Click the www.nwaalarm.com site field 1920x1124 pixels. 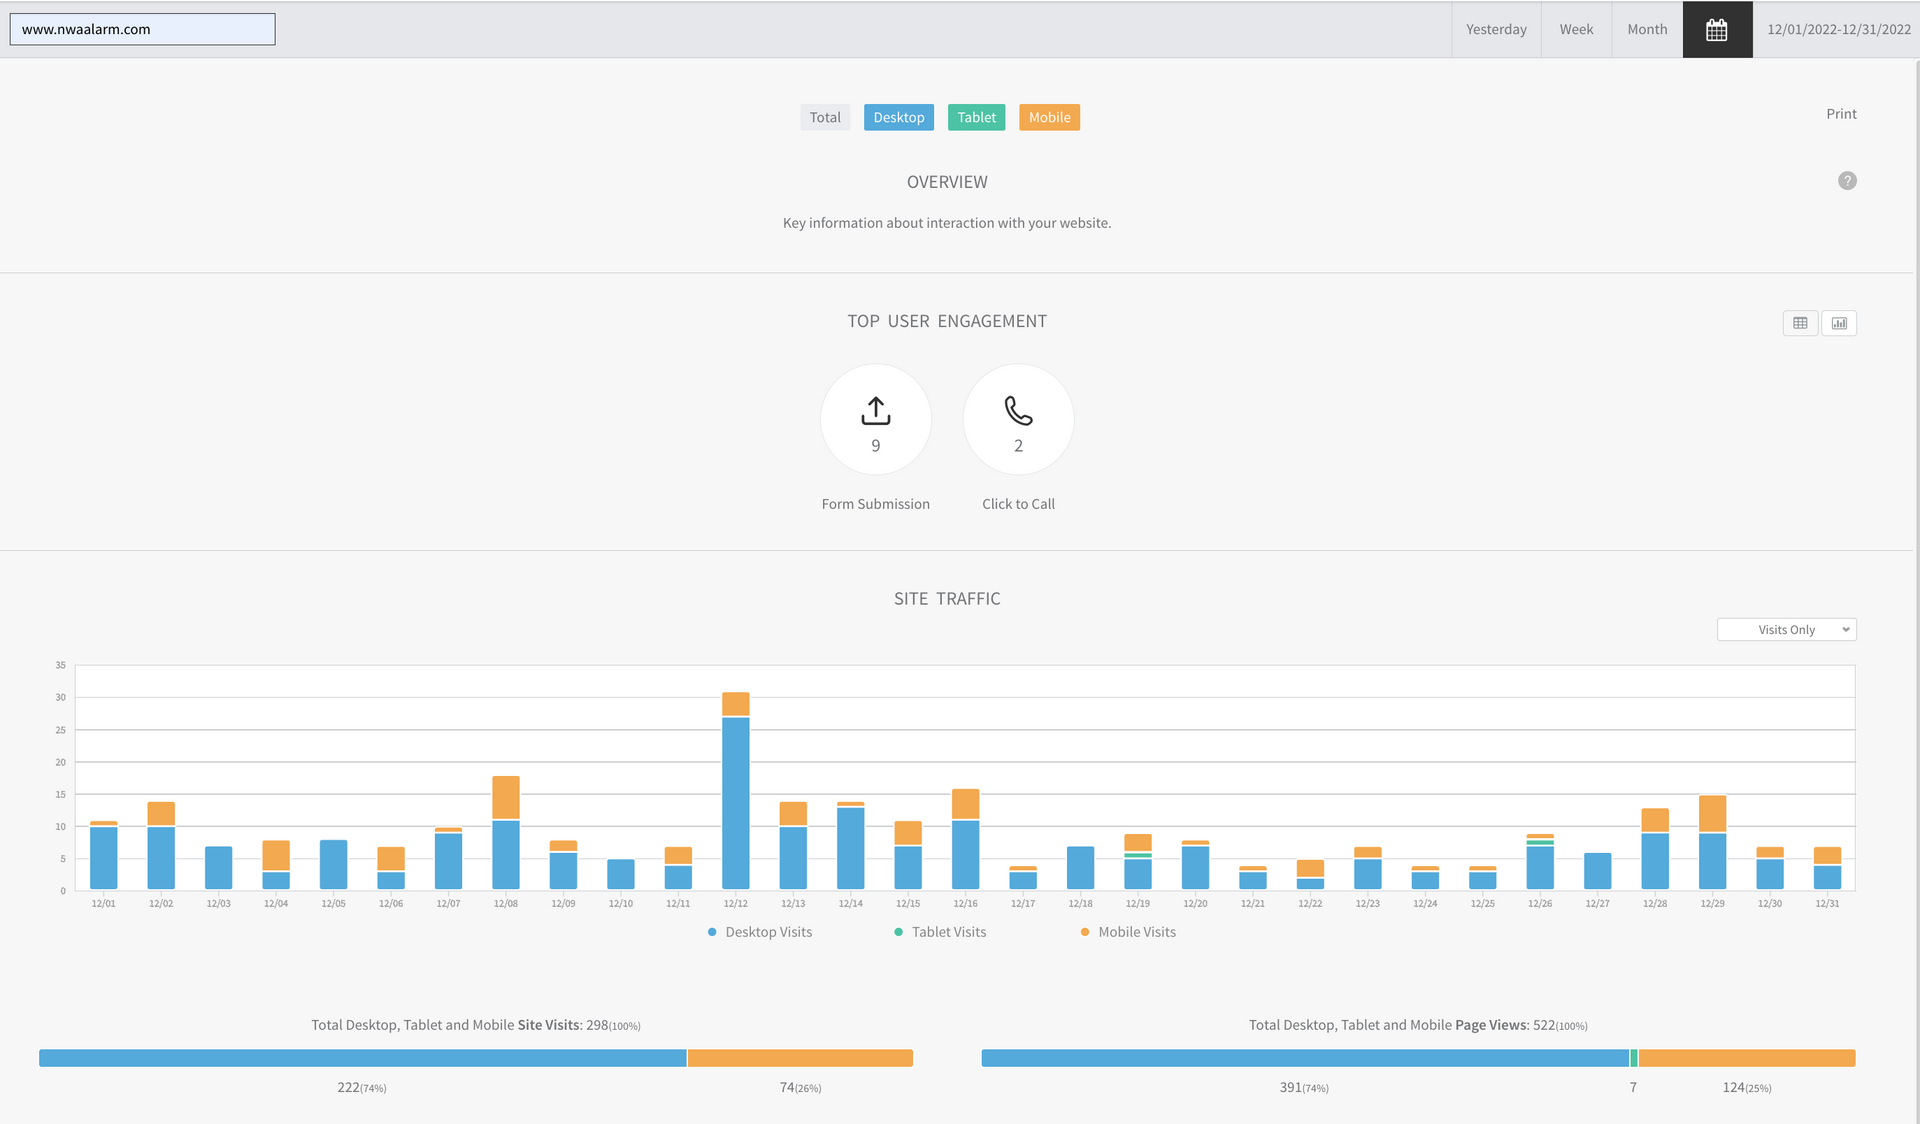coord(142,29)
